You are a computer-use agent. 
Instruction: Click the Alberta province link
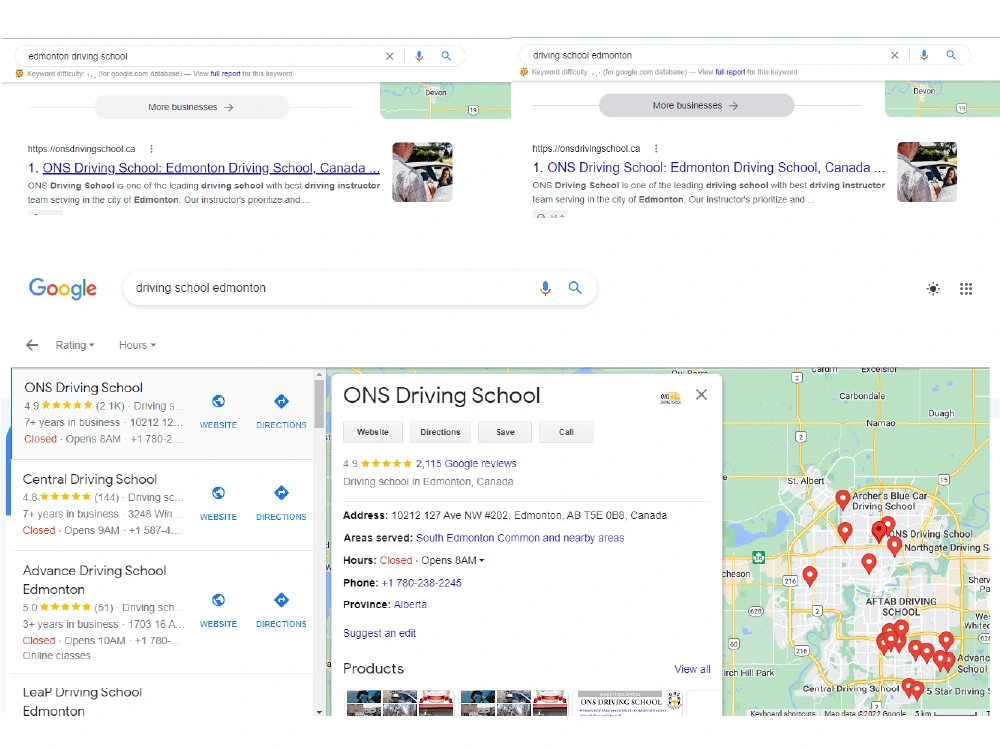(410, 605)
